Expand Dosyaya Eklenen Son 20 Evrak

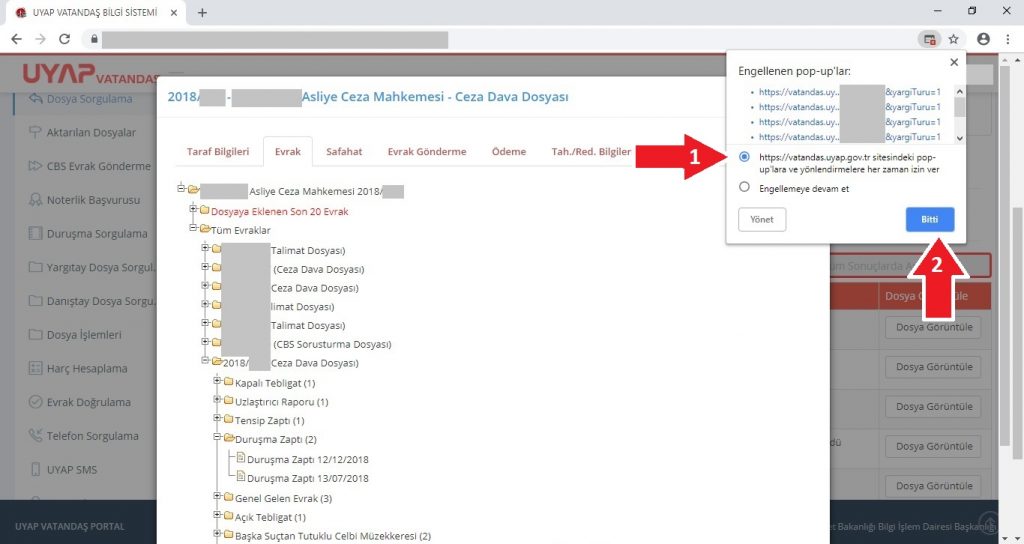[194, 211]
